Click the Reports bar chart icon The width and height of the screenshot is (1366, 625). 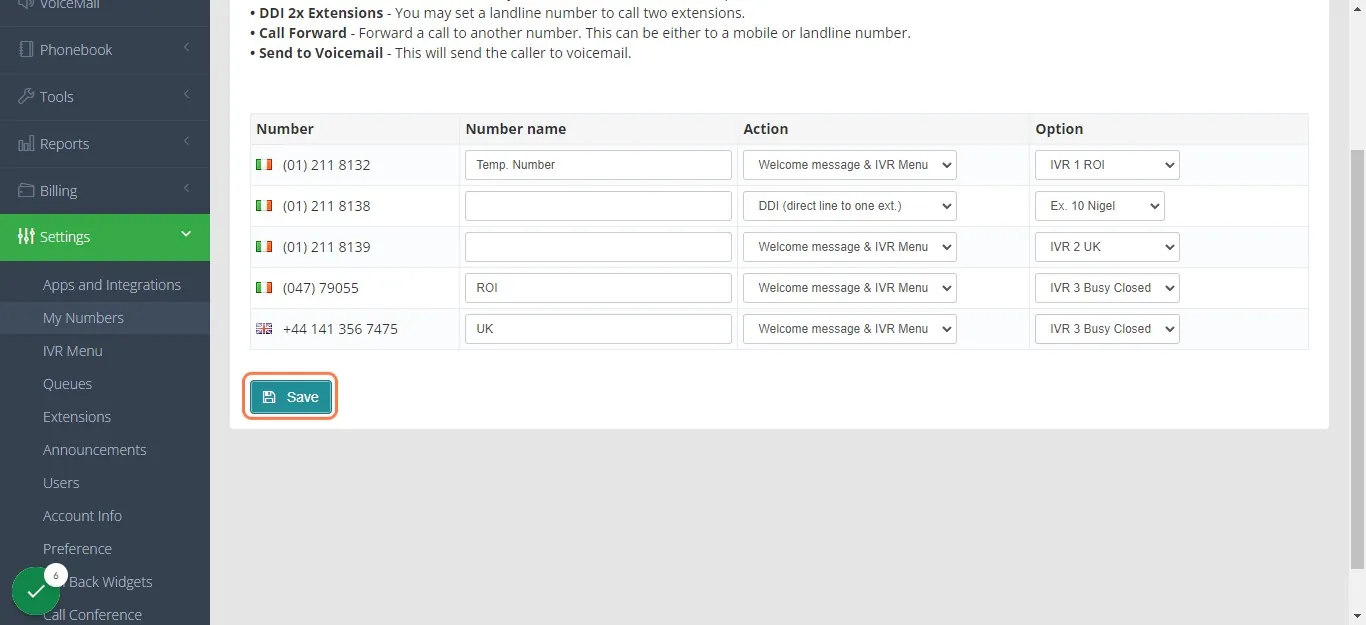[x=26, y=144]
